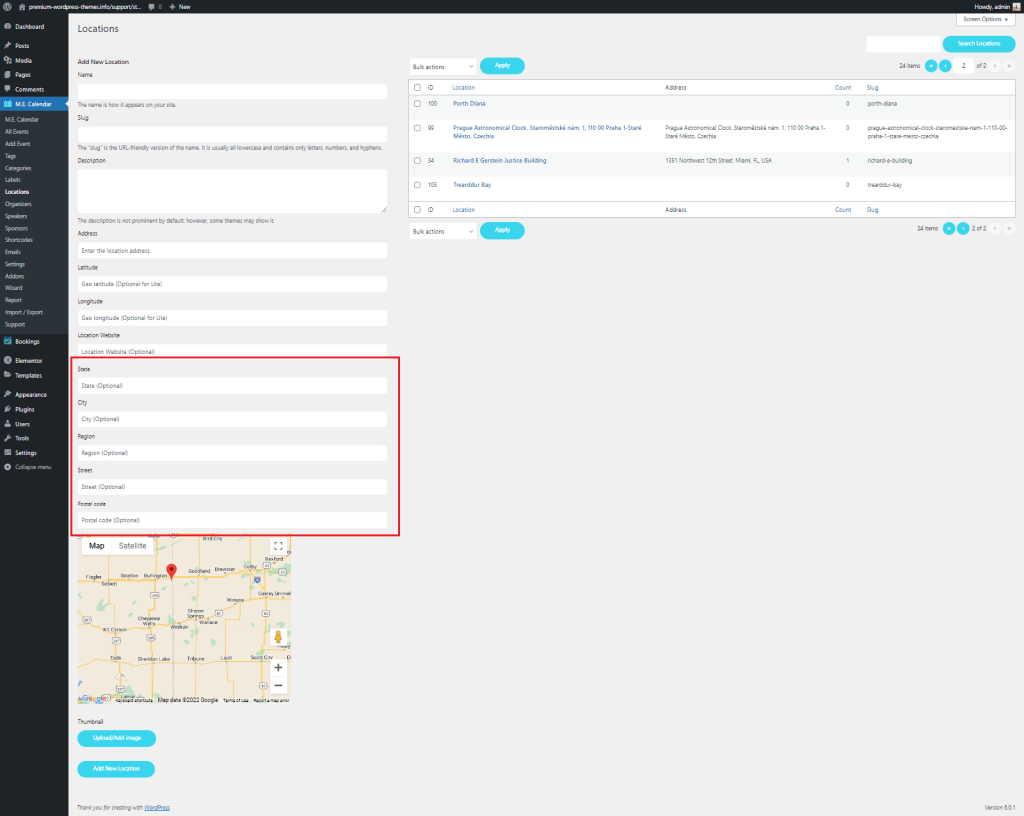Open Organizers in M.E. Calendar submenu

(18, 204)
